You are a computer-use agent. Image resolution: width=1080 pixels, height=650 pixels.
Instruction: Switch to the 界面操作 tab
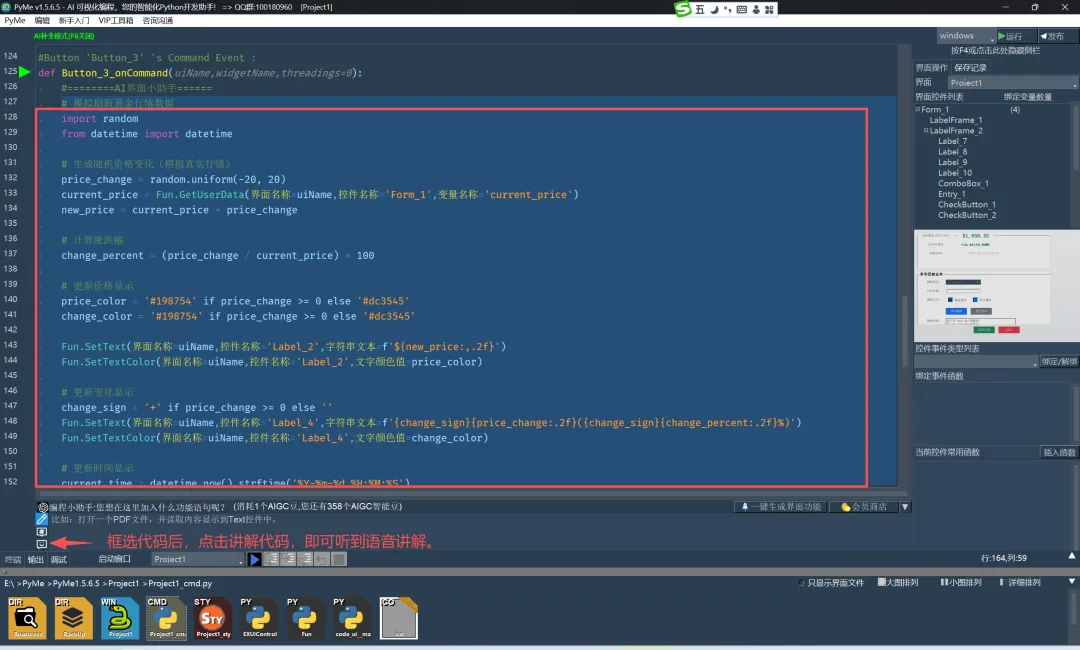pos(932,67)
